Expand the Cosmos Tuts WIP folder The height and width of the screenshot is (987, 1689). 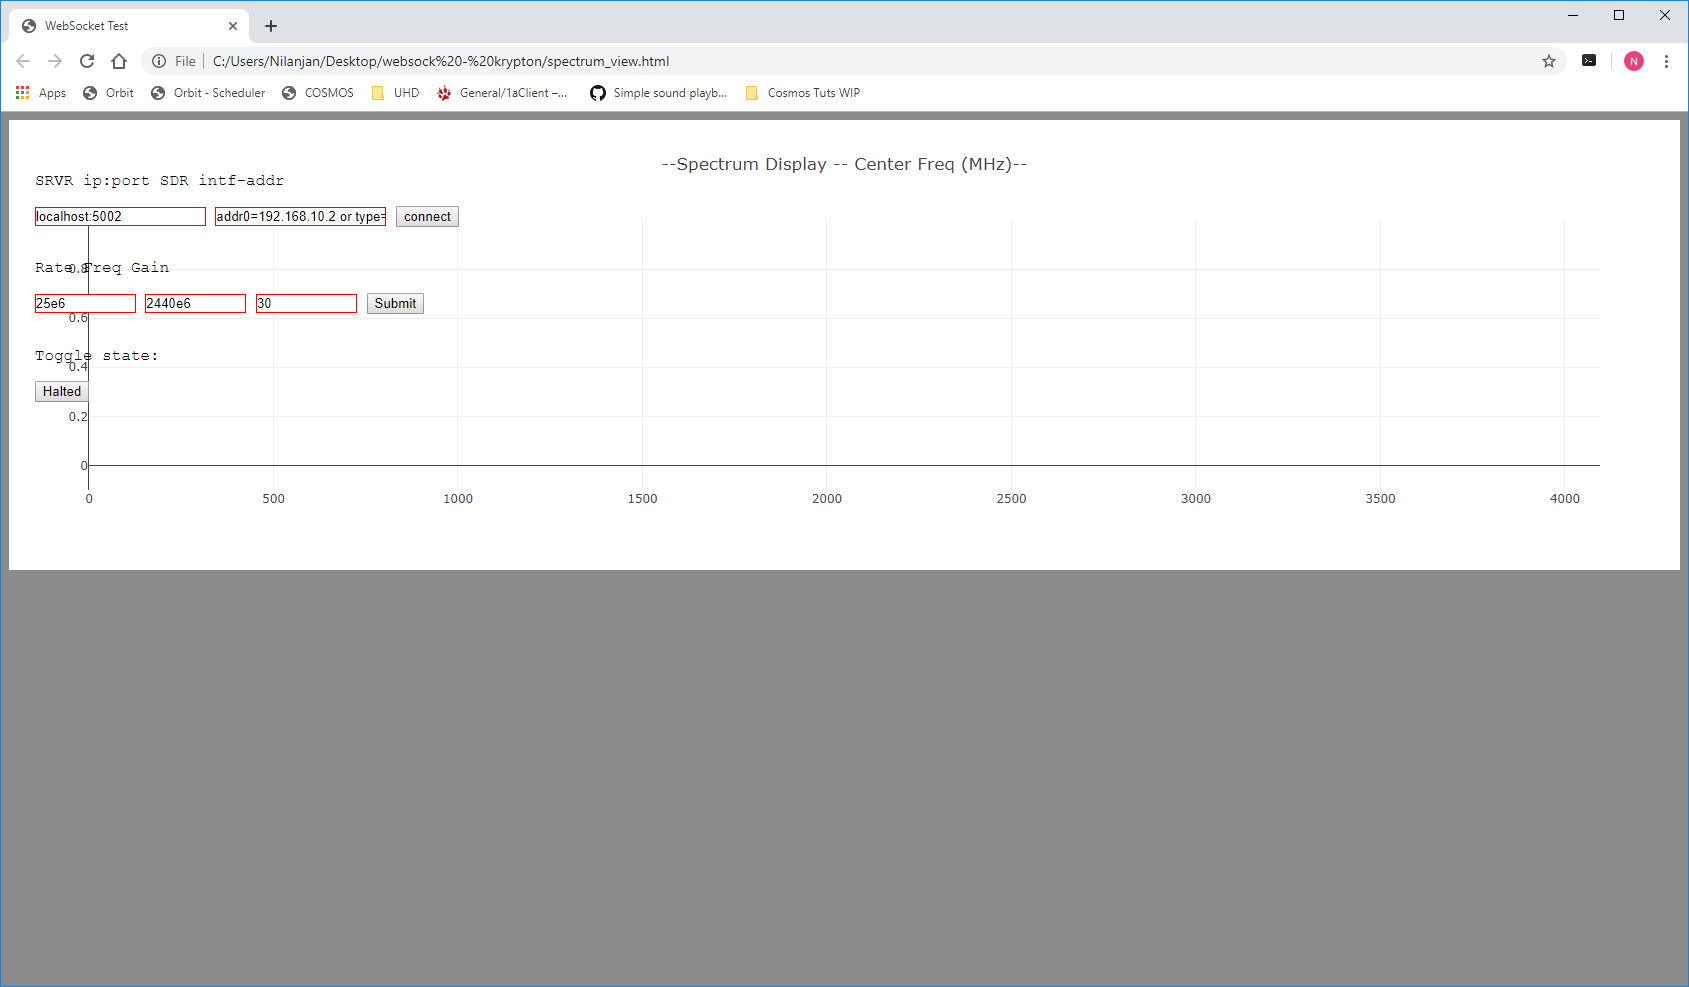[x=803, y=93]
